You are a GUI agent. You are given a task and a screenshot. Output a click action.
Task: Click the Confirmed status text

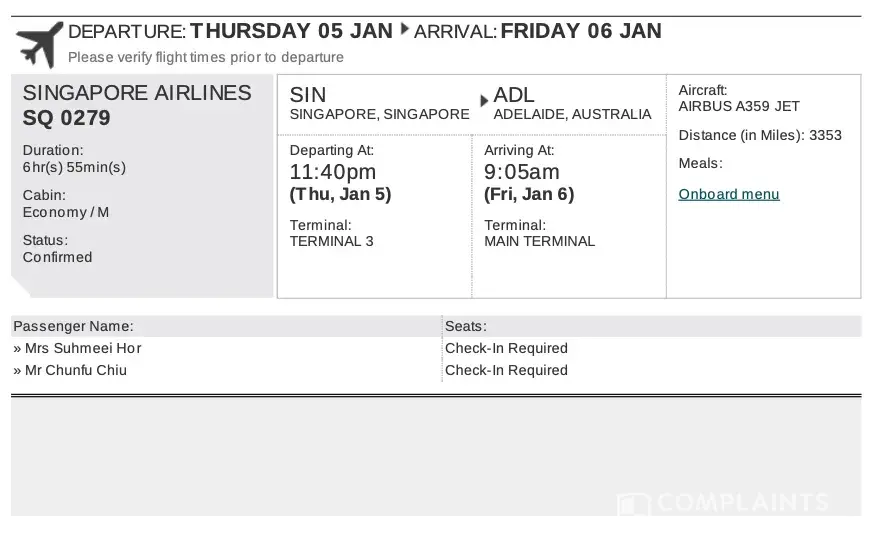click(57, 257)
